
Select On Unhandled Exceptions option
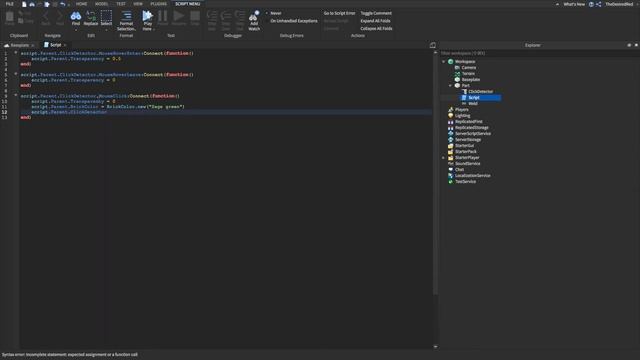(293, 21)
